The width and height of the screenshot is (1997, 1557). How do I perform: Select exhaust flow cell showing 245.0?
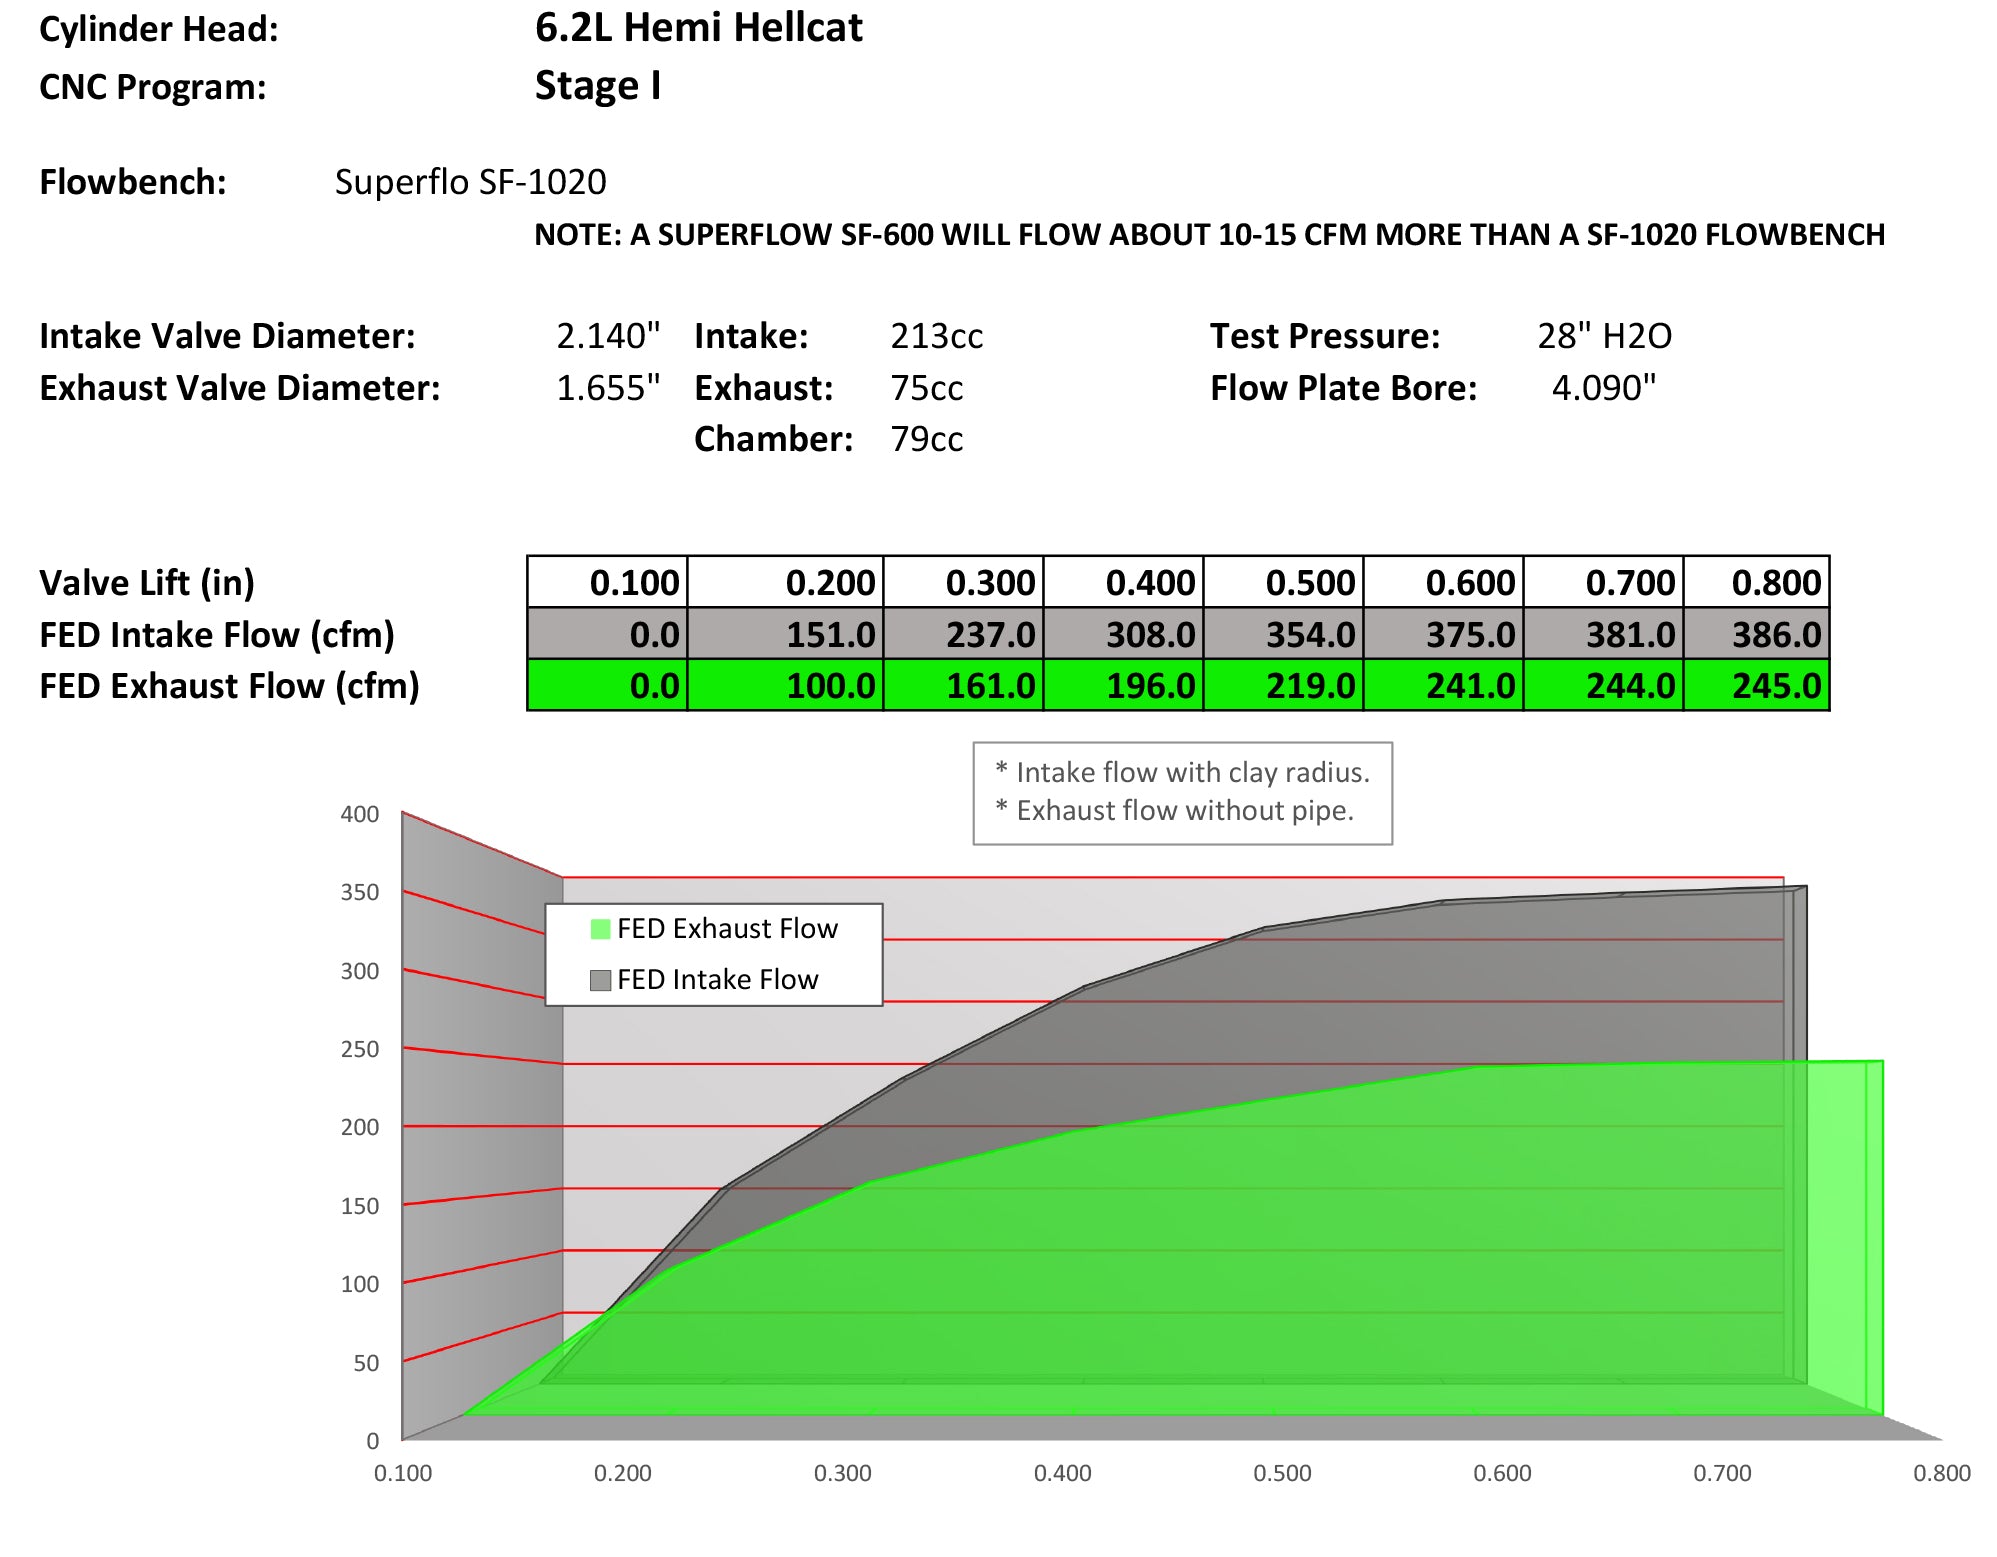pos(1757,686)
